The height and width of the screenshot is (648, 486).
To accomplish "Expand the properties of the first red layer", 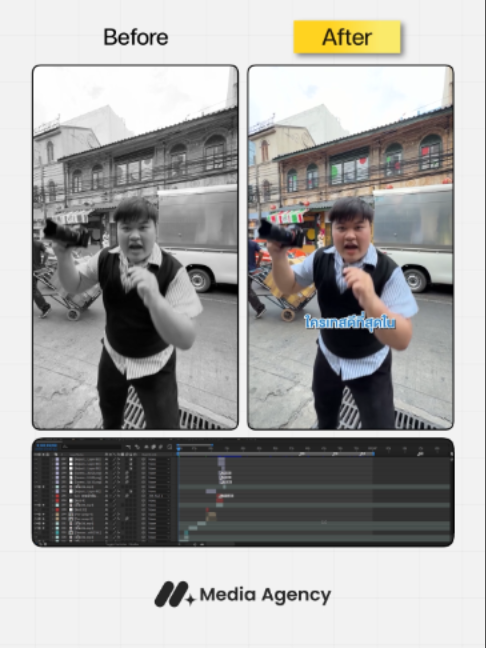I will [x=52, y=496].
